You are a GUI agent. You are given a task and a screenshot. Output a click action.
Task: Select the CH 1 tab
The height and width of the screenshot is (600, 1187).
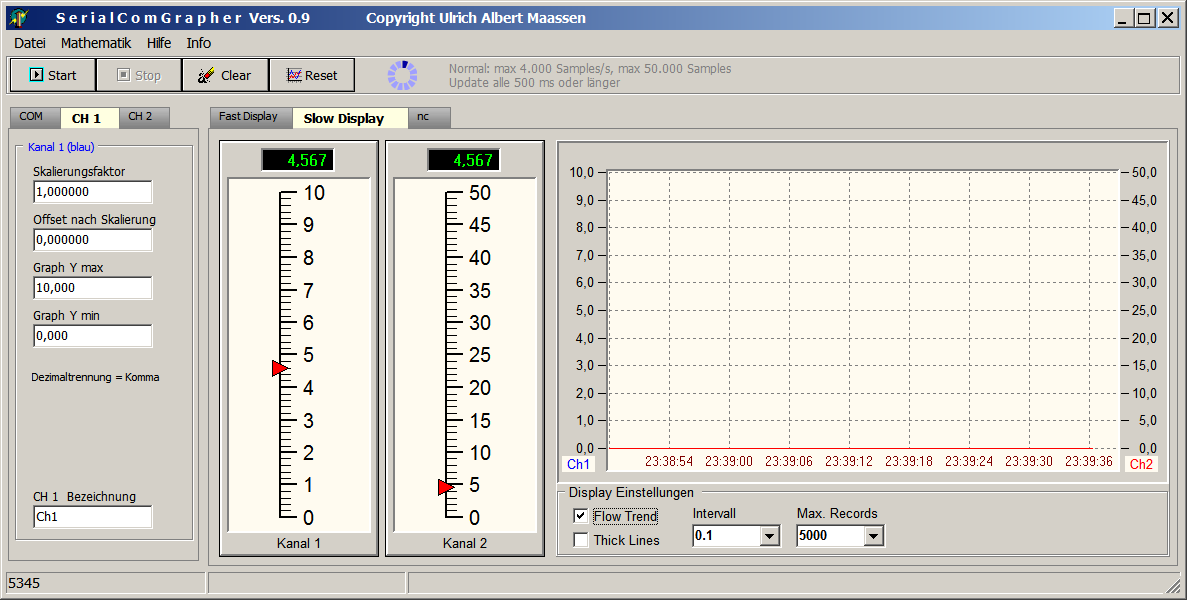[x=89, y=118]
